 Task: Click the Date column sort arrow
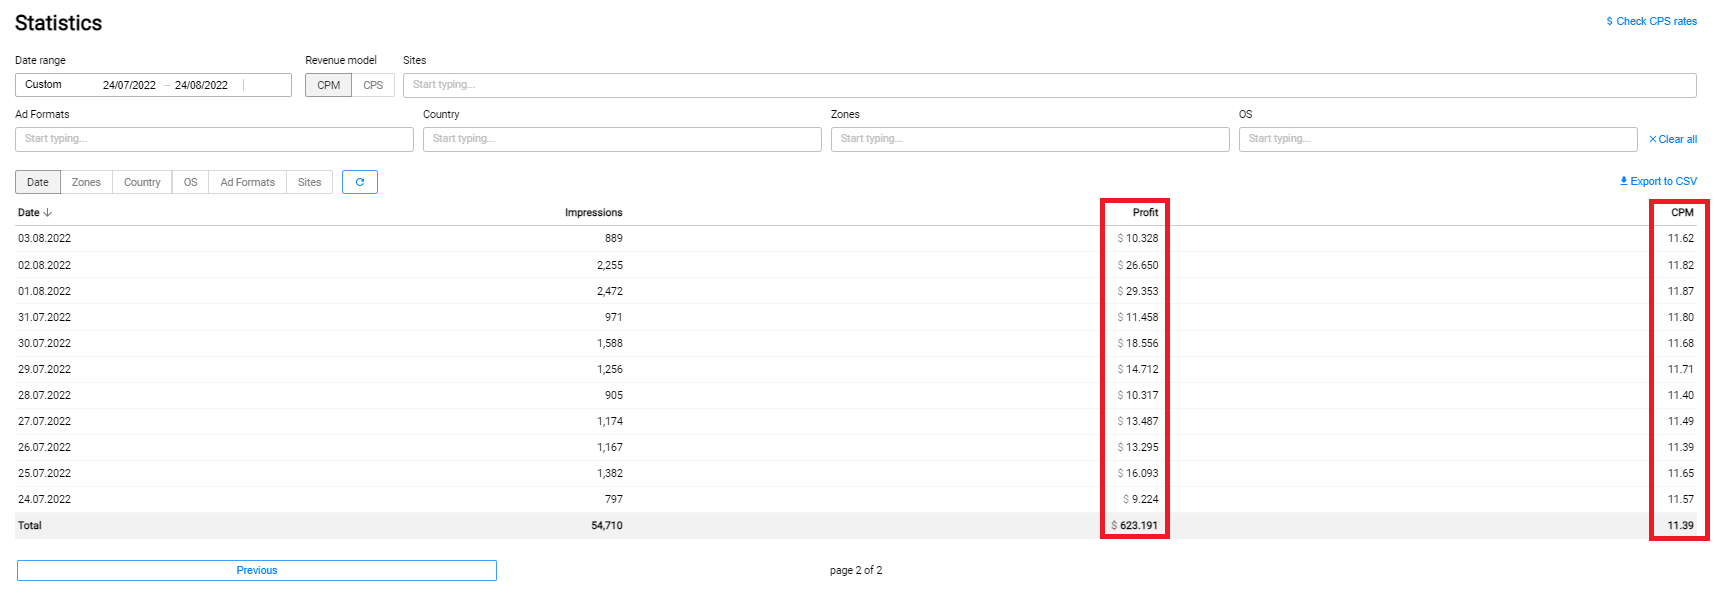(48, 213)
